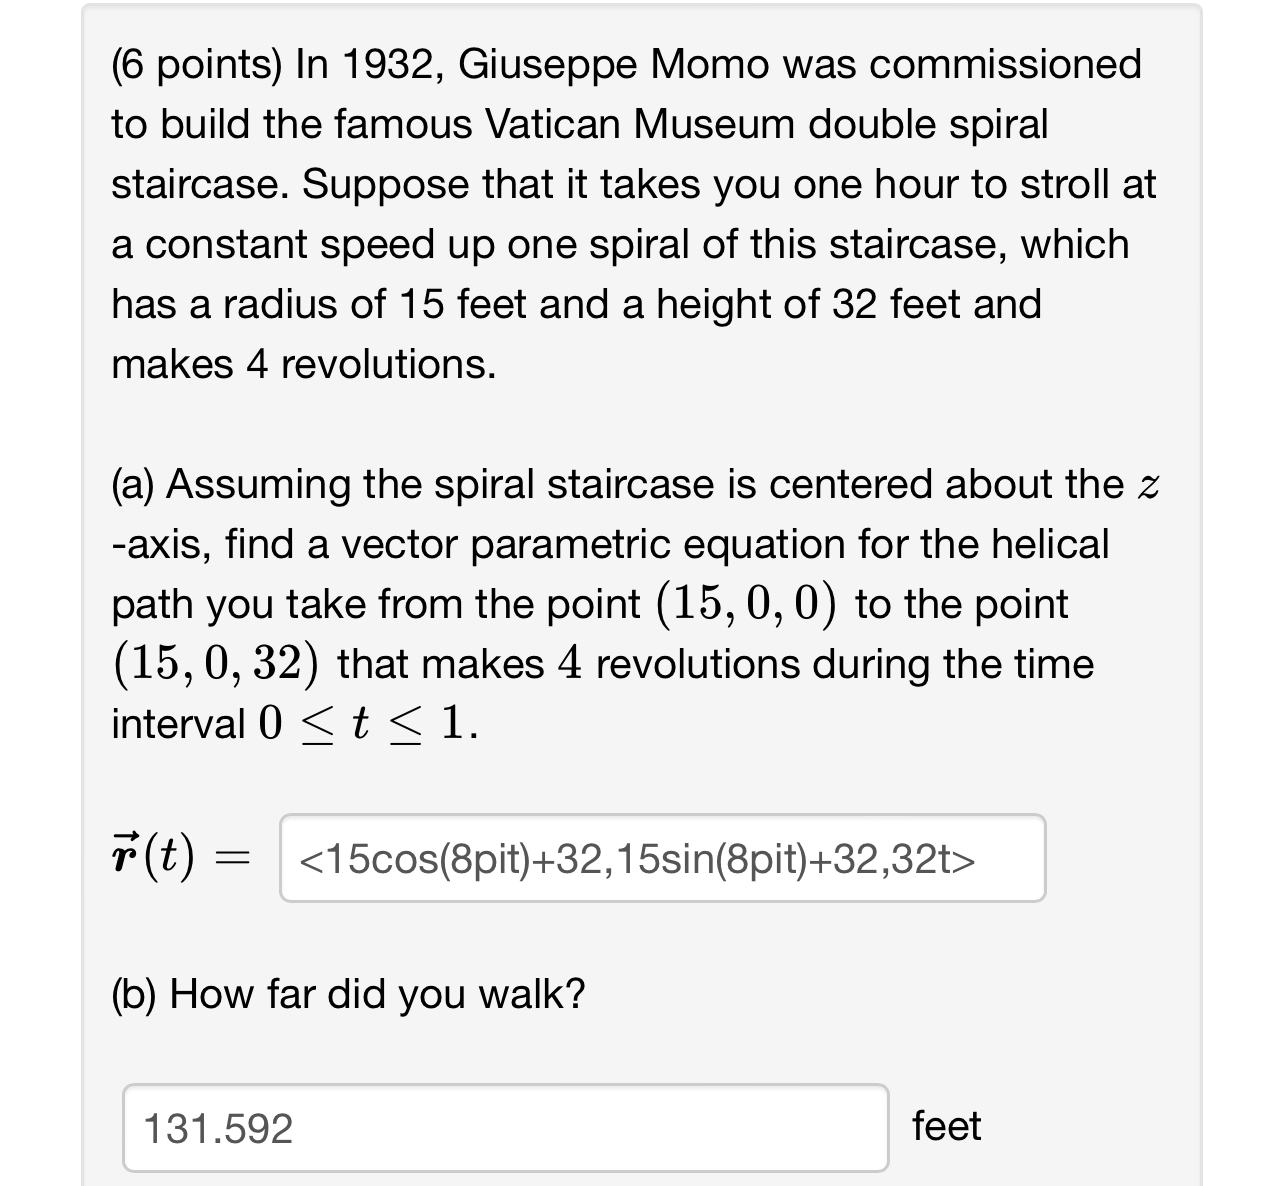This screenshot has width=1284, height=1186.
Task: Click the z-axis mention in part (a)
Action: (1148, 485)
